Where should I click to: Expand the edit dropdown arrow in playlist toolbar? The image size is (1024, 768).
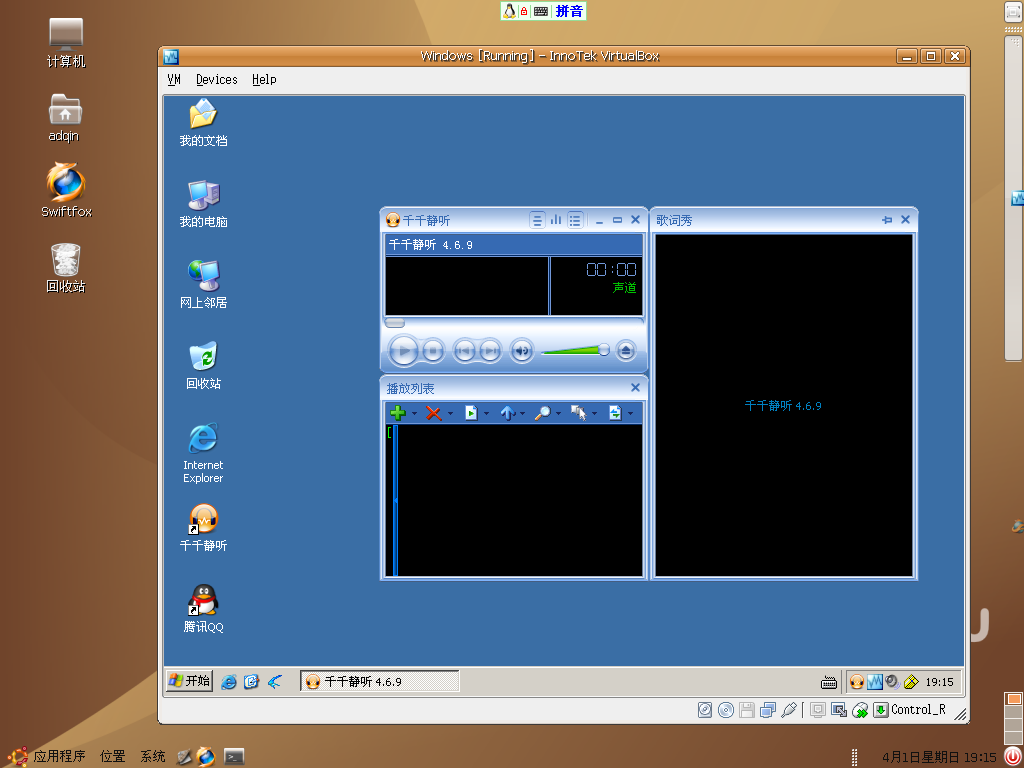click(x=594, y=413)
